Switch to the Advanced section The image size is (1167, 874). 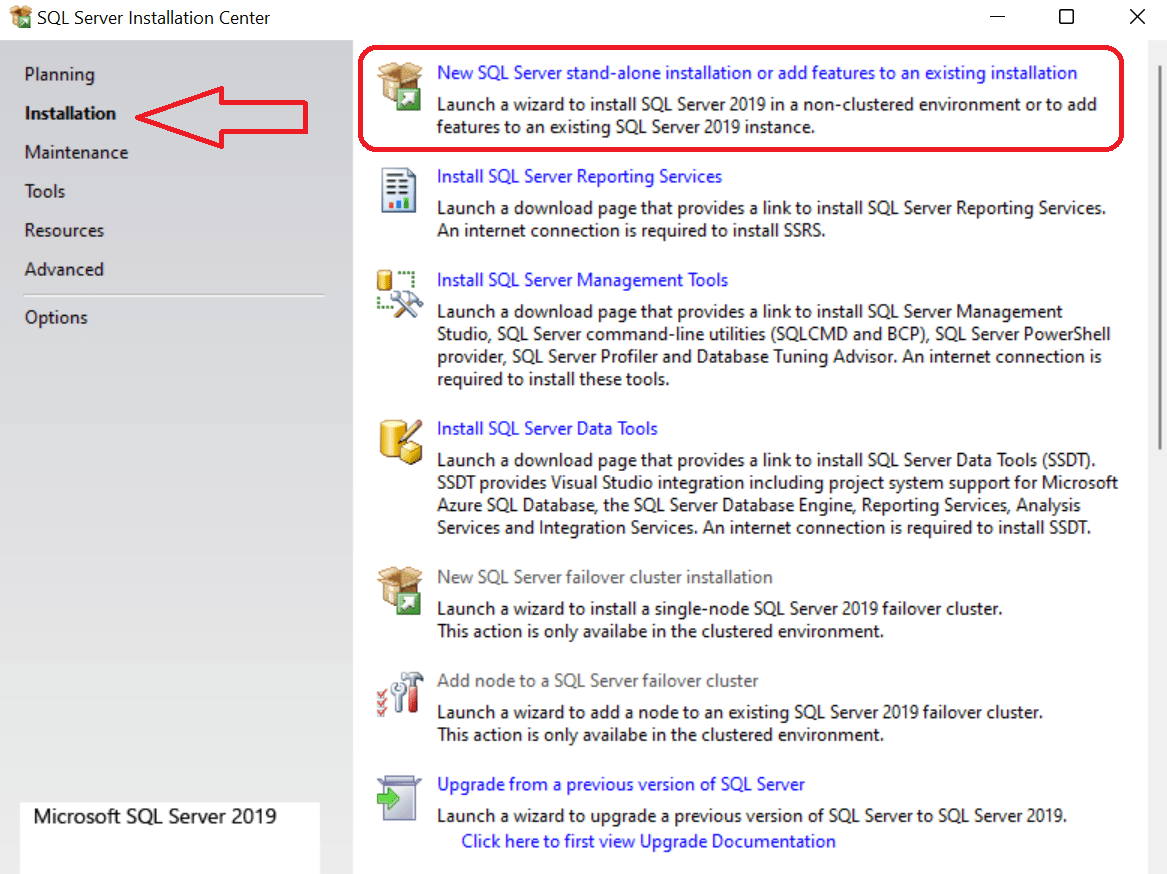point(64,269)
